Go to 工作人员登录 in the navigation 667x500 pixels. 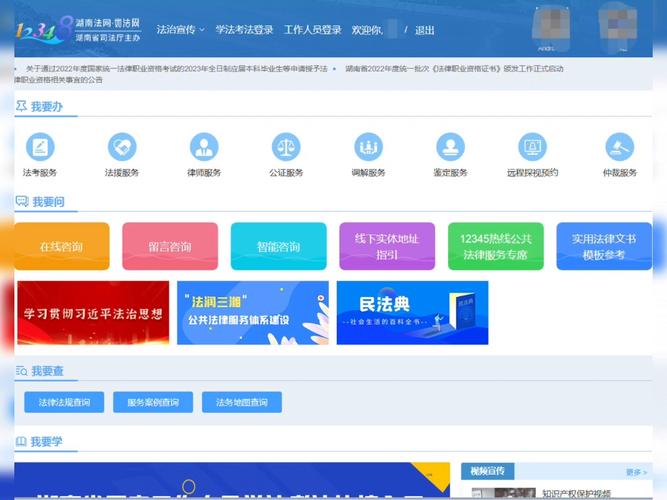[313, 30]
